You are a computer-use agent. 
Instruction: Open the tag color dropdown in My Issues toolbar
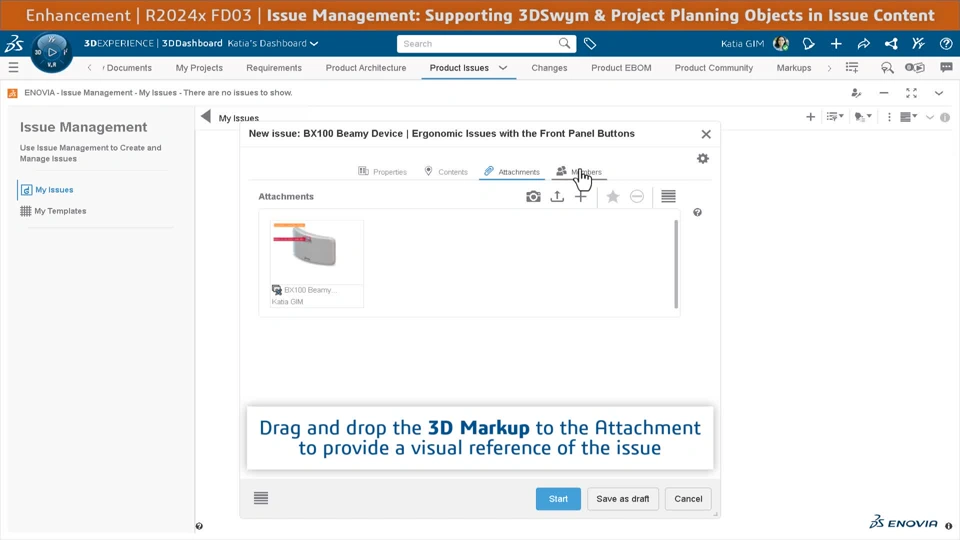[863, 117]
